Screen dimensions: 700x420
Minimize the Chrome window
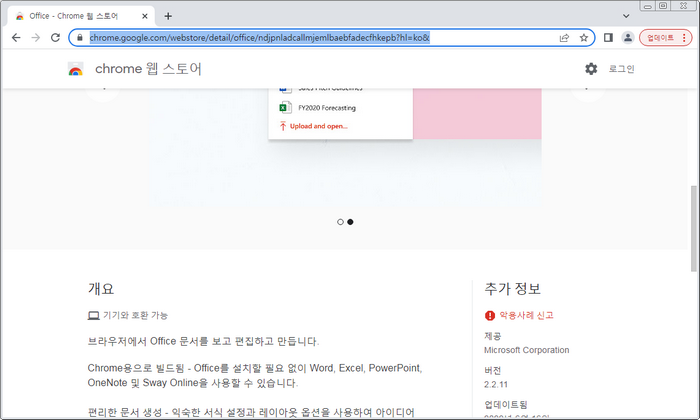tap(647, 6)
